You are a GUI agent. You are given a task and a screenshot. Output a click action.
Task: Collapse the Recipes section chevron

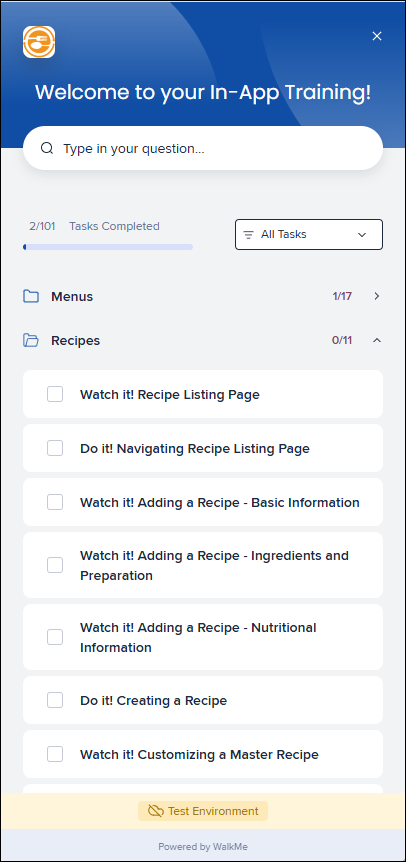click(x=377, y=340)
